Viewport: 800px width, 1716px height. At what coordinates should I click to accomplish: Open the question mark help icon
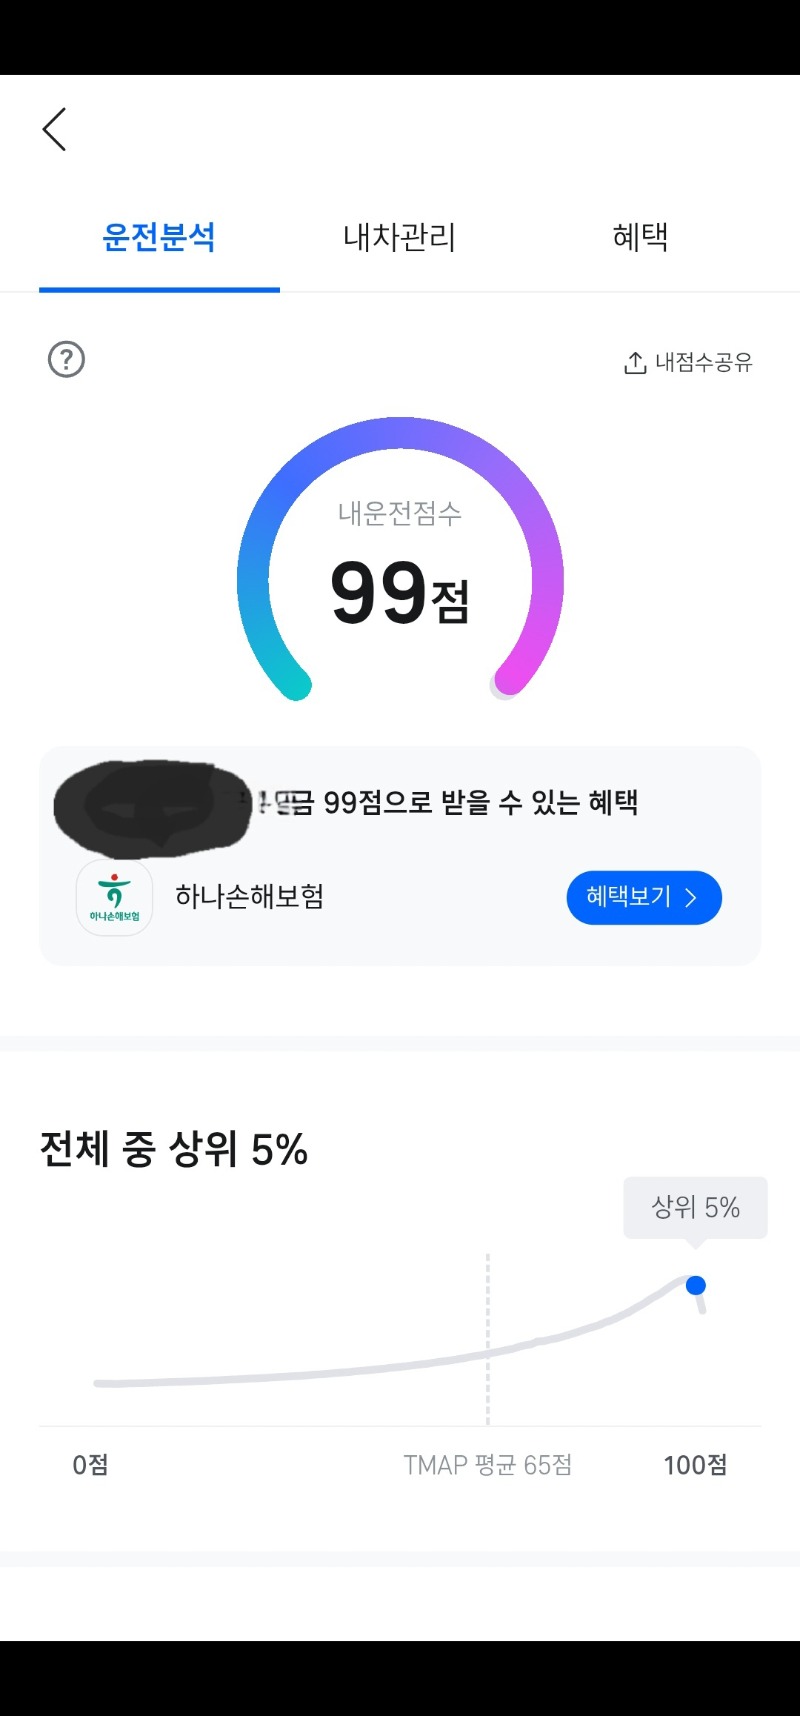click(x=67, y=359)
